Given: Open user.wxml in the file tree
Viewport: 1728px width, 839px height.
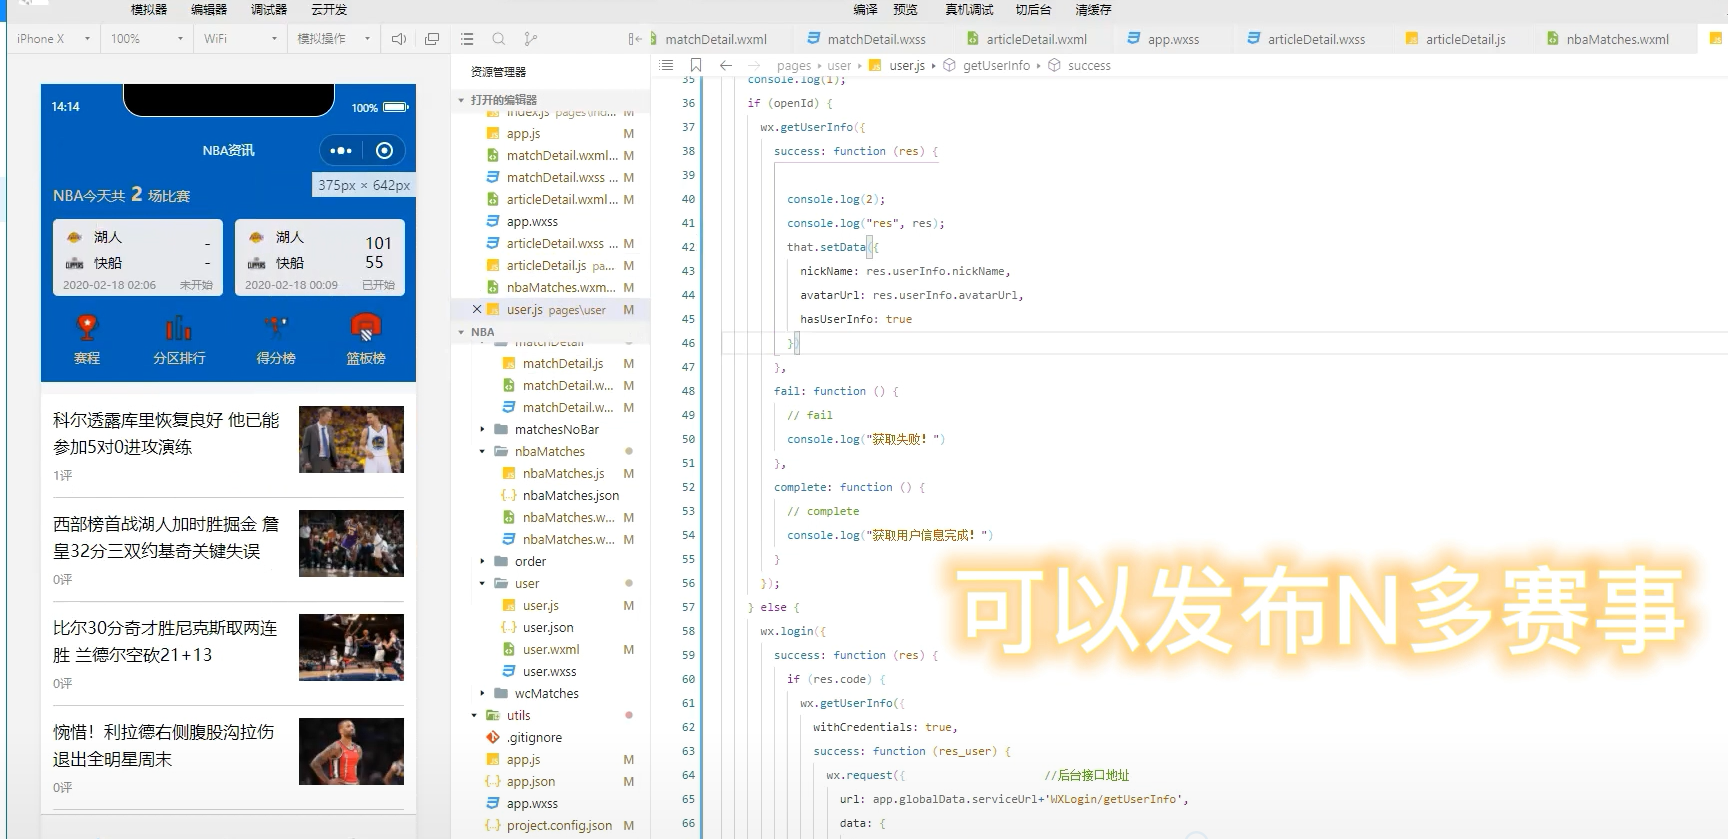Looking at the screenshot, I should [x=550, y=649].
